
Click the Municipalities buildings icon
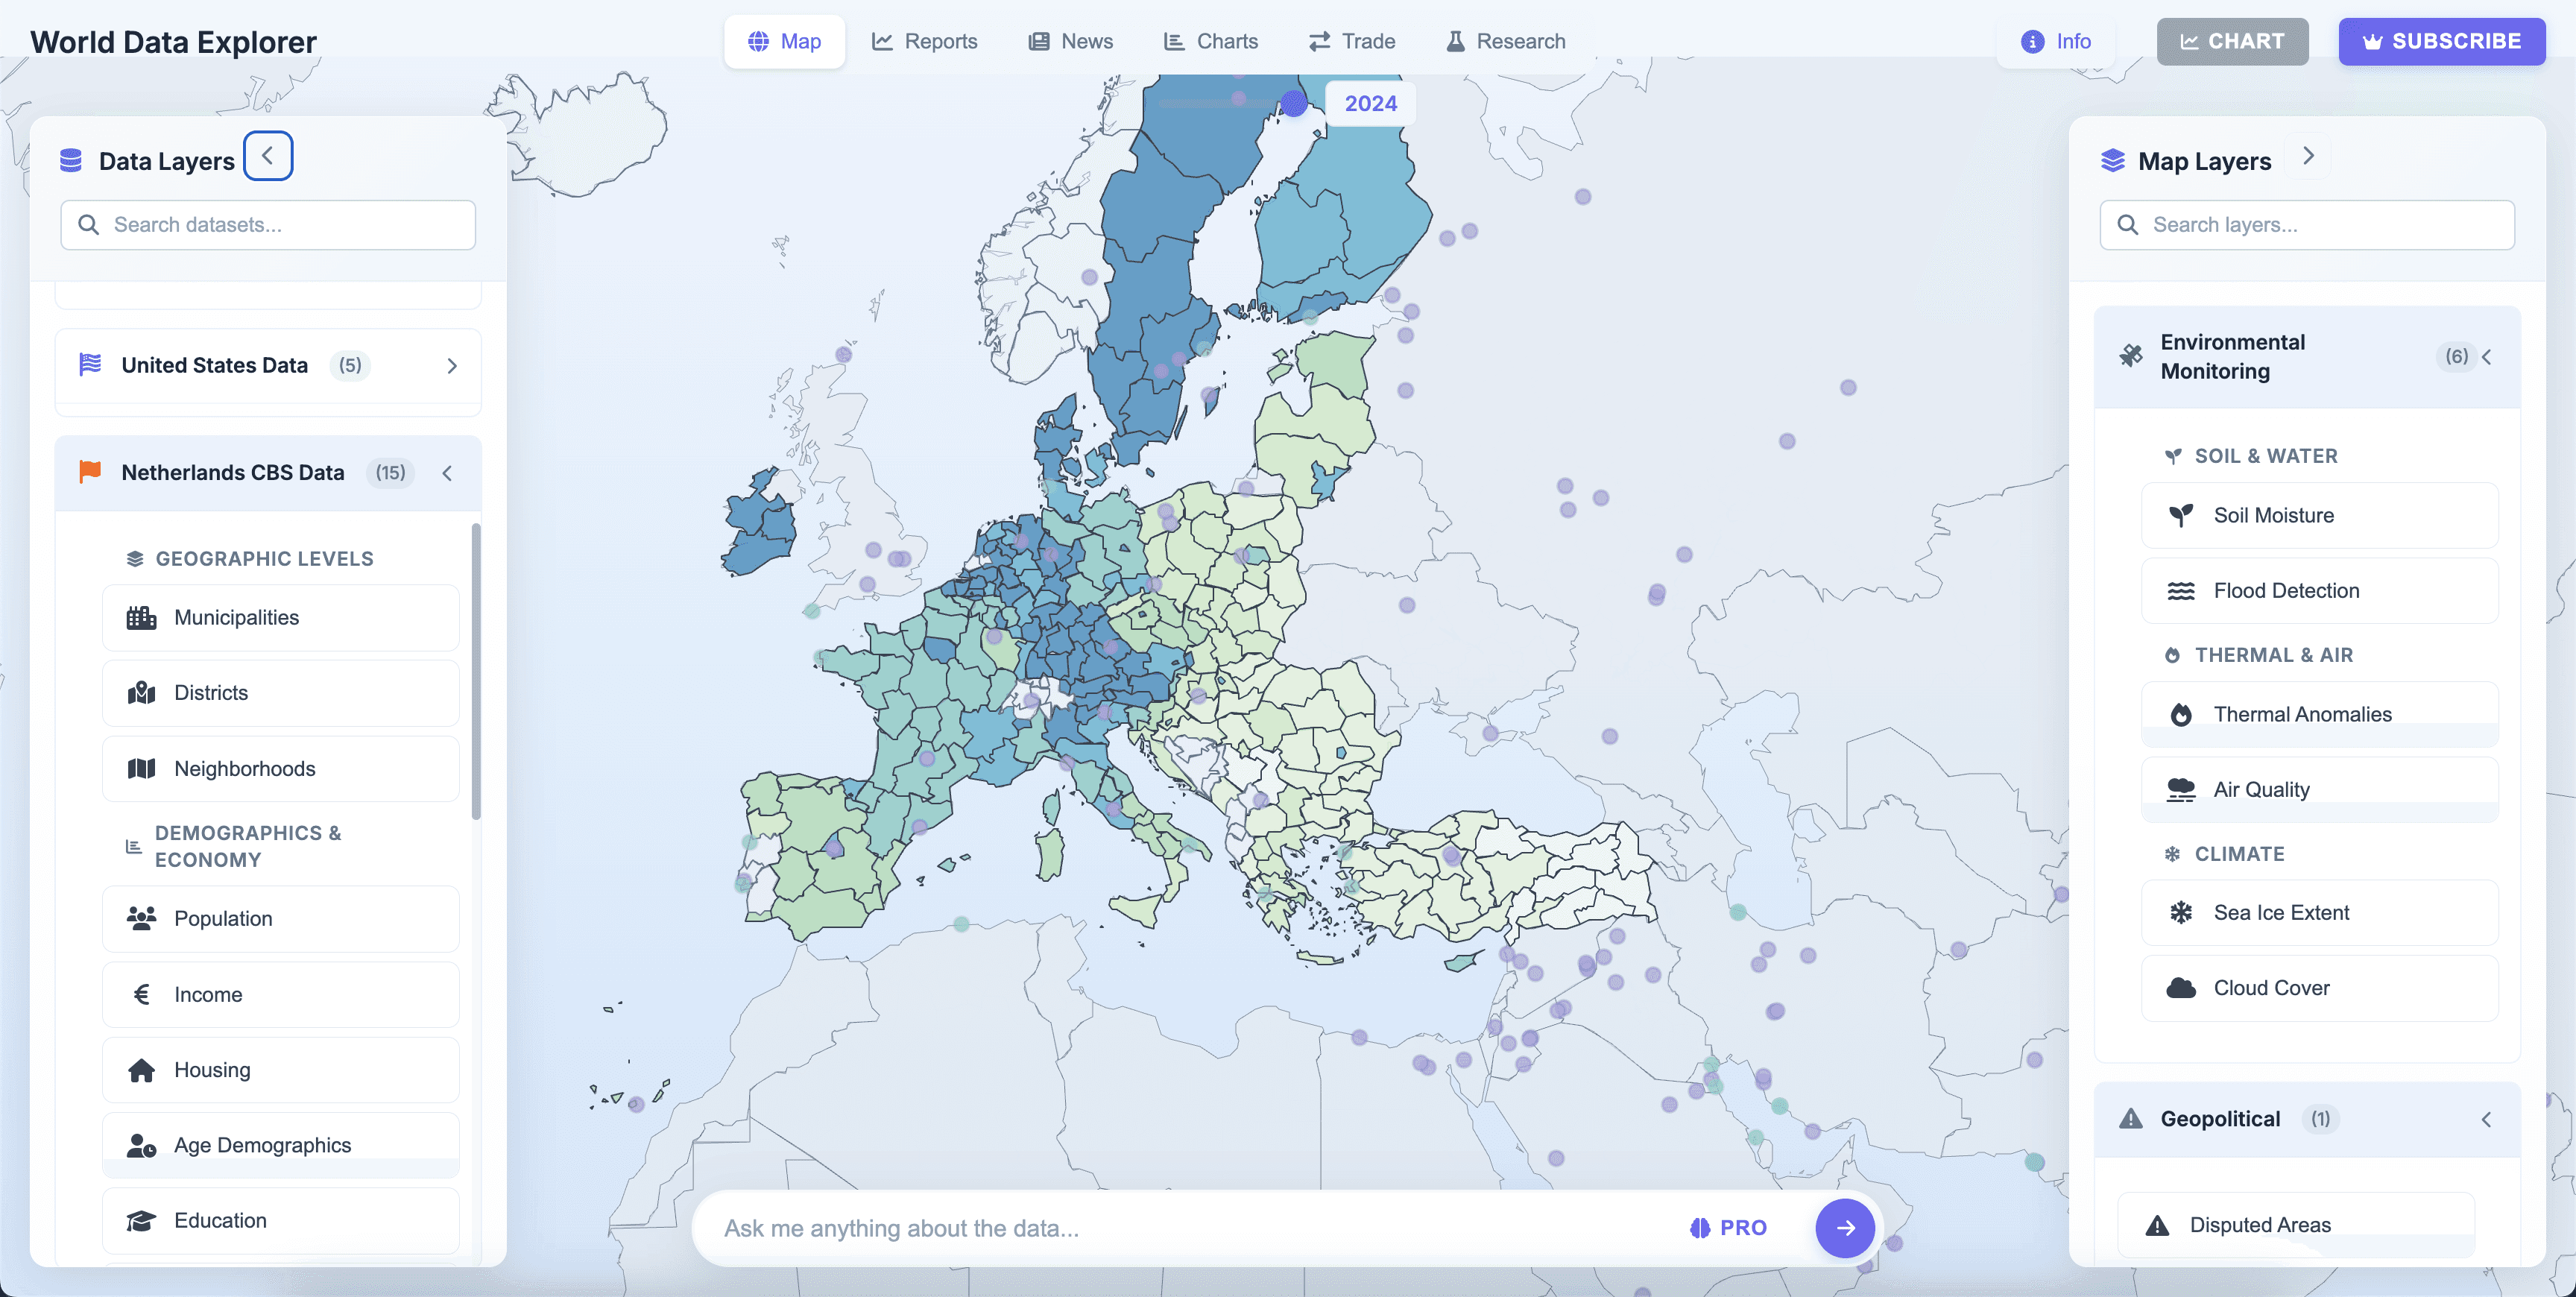click(x=141, y=617)
